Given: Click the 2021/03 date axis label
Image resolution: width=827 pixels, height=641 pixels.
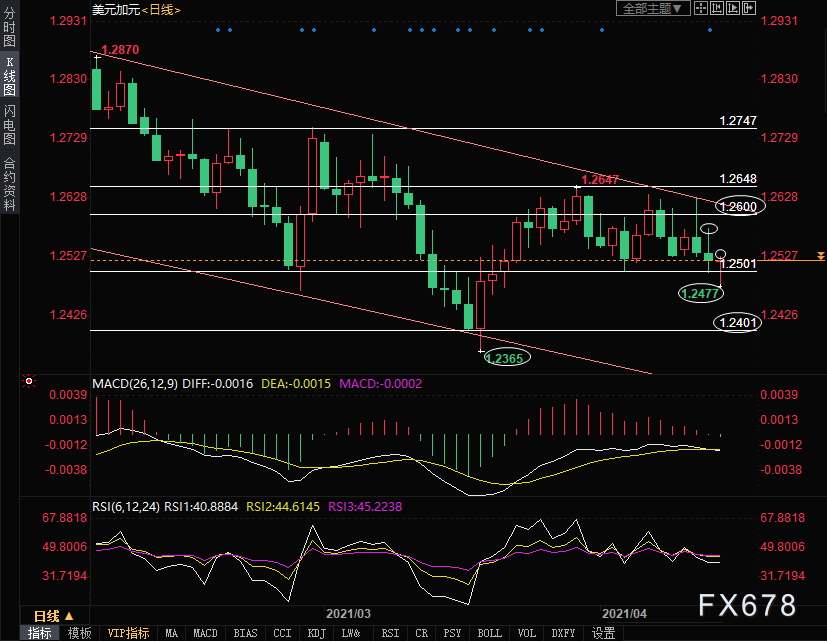Looking at the screenshot, I should click(x=348, y=614).
